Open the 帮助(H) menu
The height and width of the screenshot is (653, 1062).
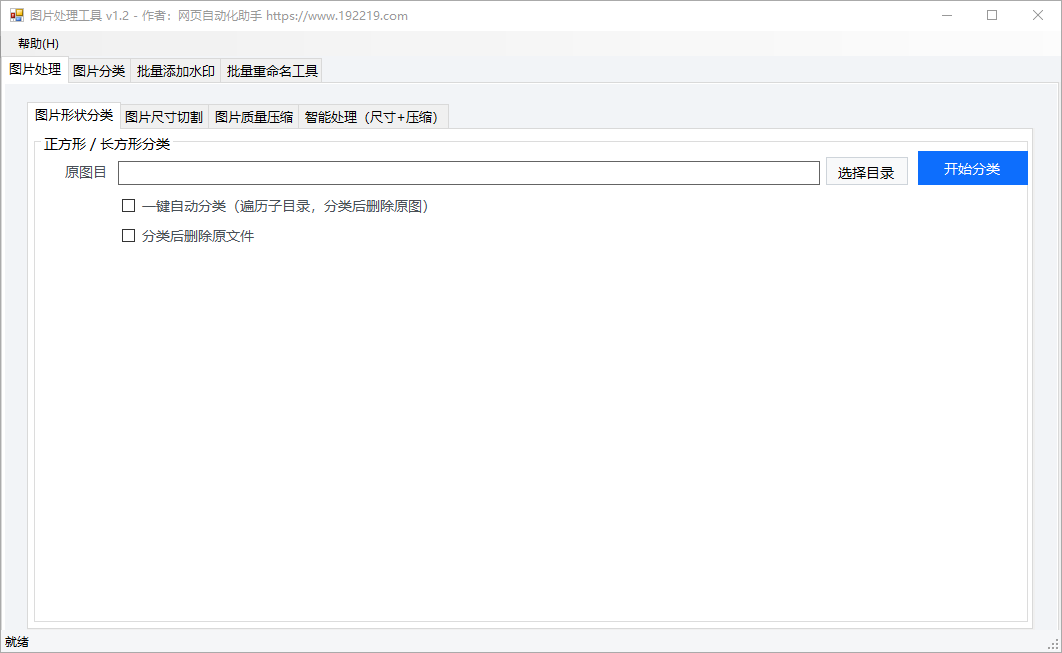34,44
